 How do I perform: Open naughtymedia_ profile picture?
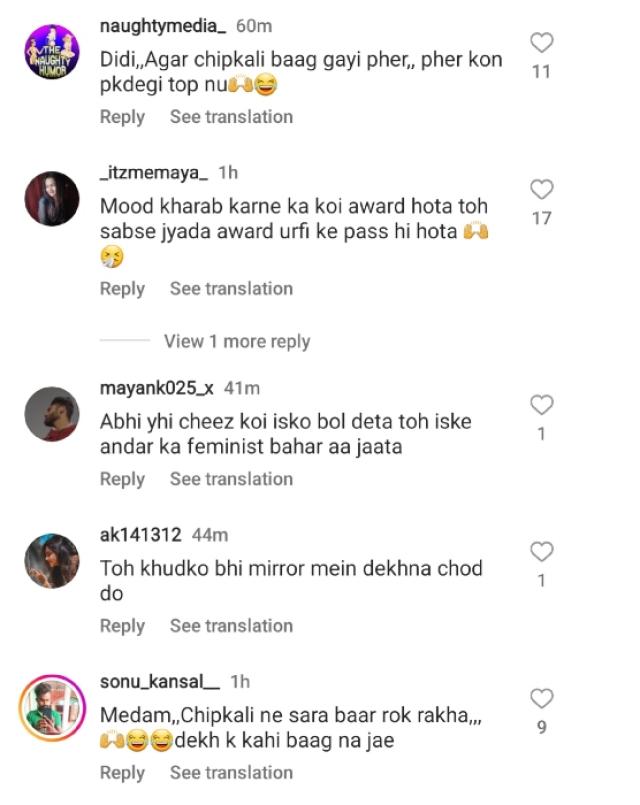click(51, 50)
